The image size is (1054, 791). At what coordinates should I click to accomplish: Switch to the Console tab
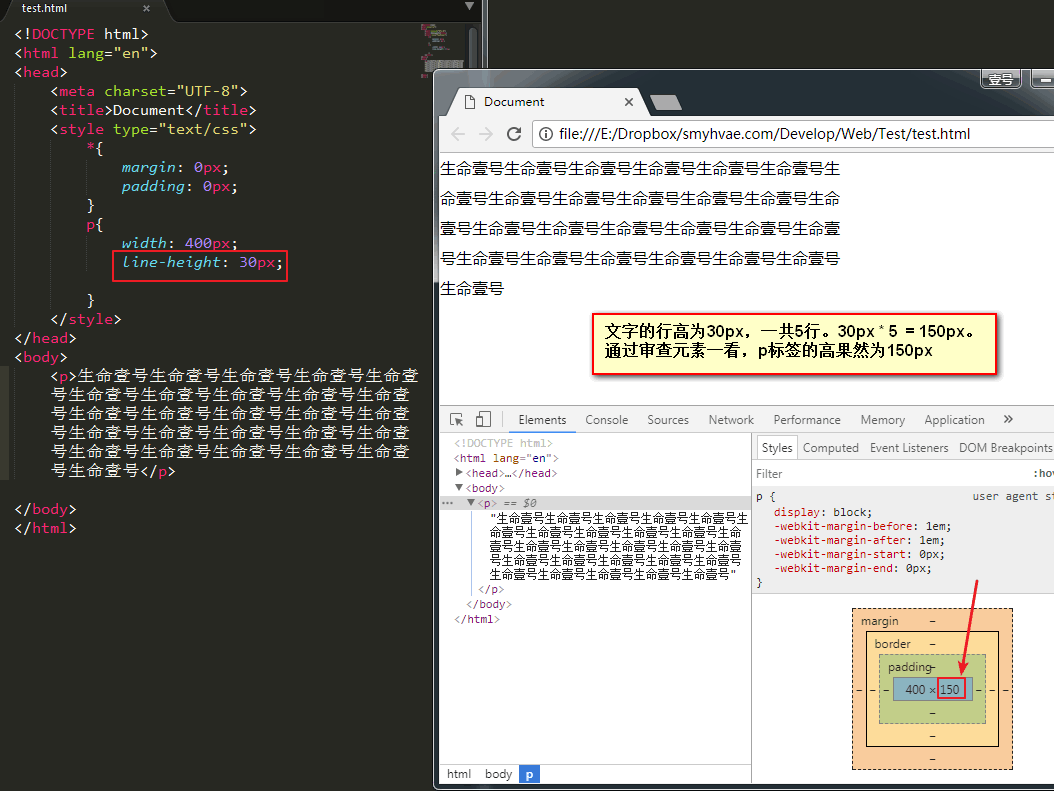607,419
